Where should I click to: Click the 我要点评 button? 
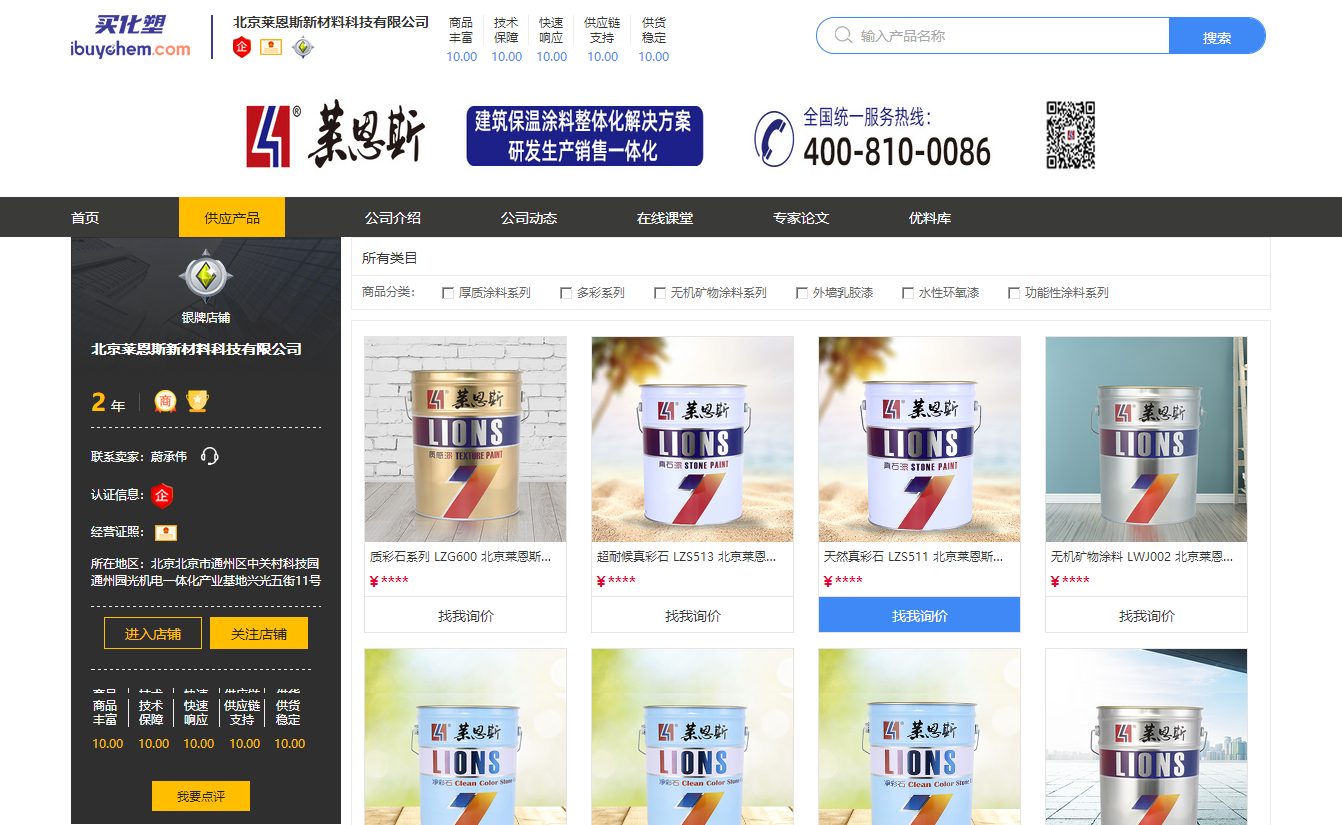[x=201, y=796]
